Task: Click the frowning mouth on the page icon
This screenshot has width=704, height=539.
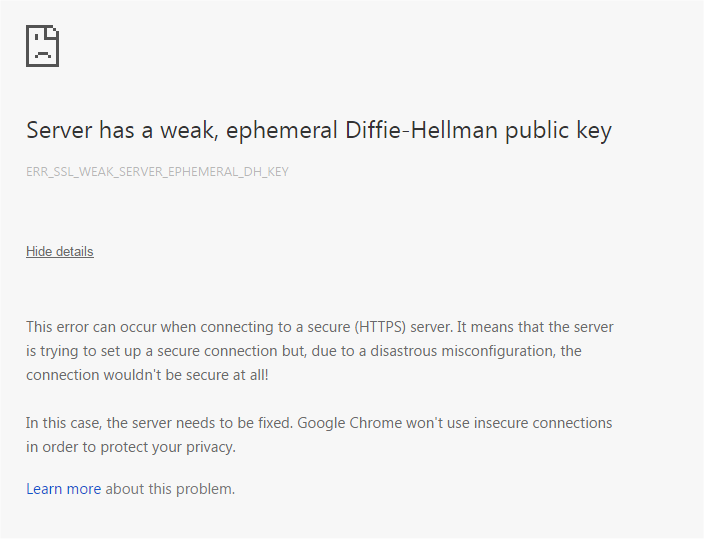Action: [x=43, y=54]
